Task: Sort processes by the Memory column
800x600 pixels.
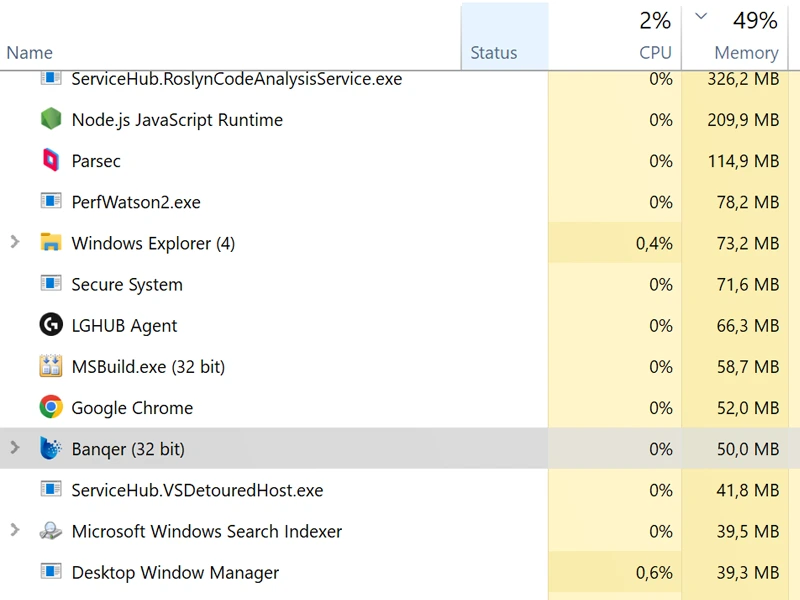Action: coord(746,53)
